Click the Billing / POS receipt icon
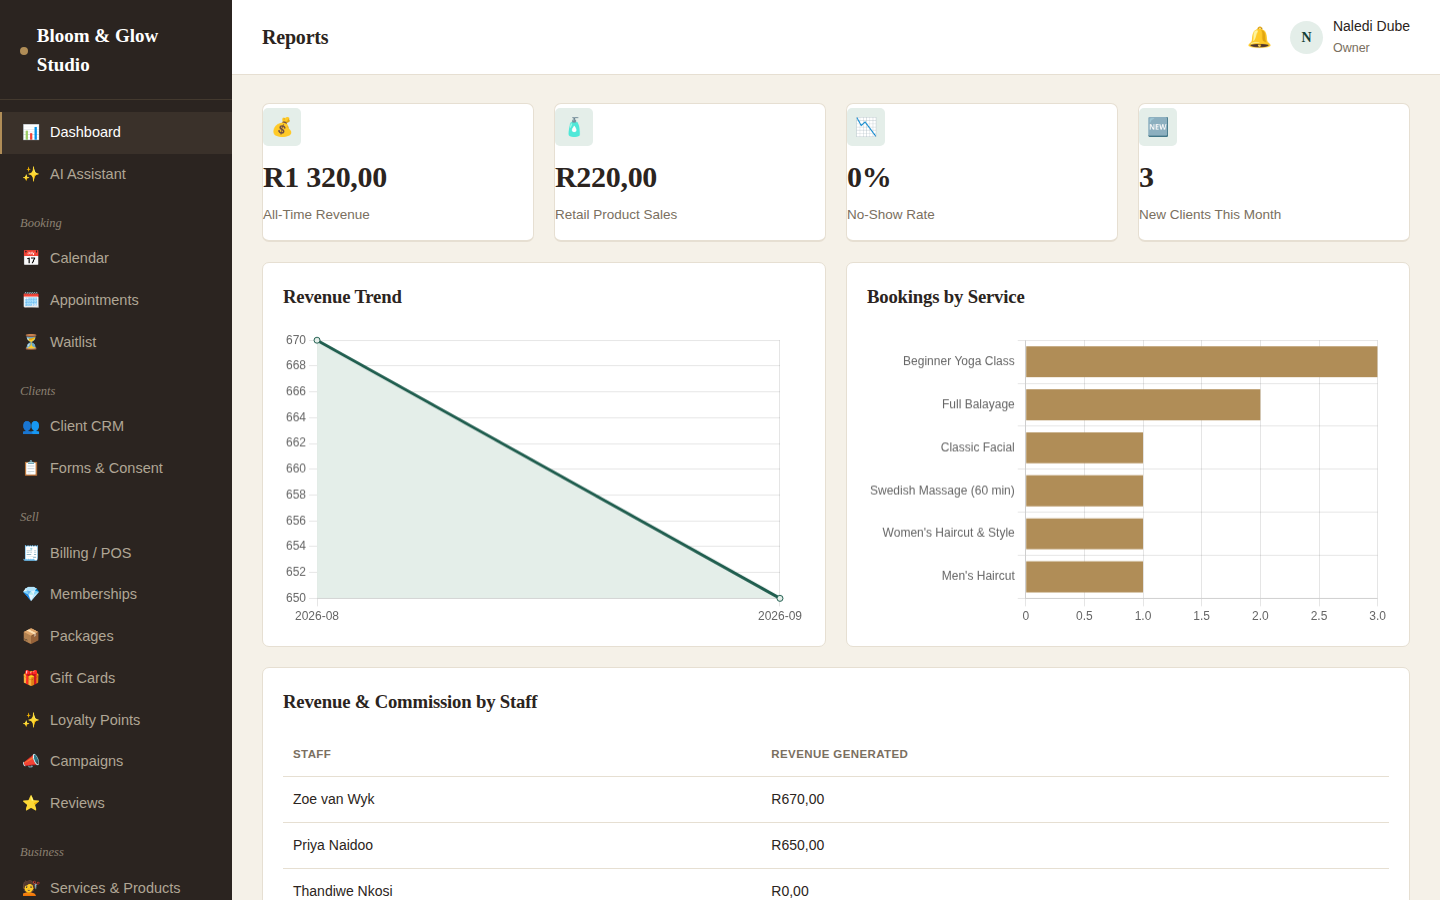Viewport: 1440px width, 900px height. click(31, 553)
